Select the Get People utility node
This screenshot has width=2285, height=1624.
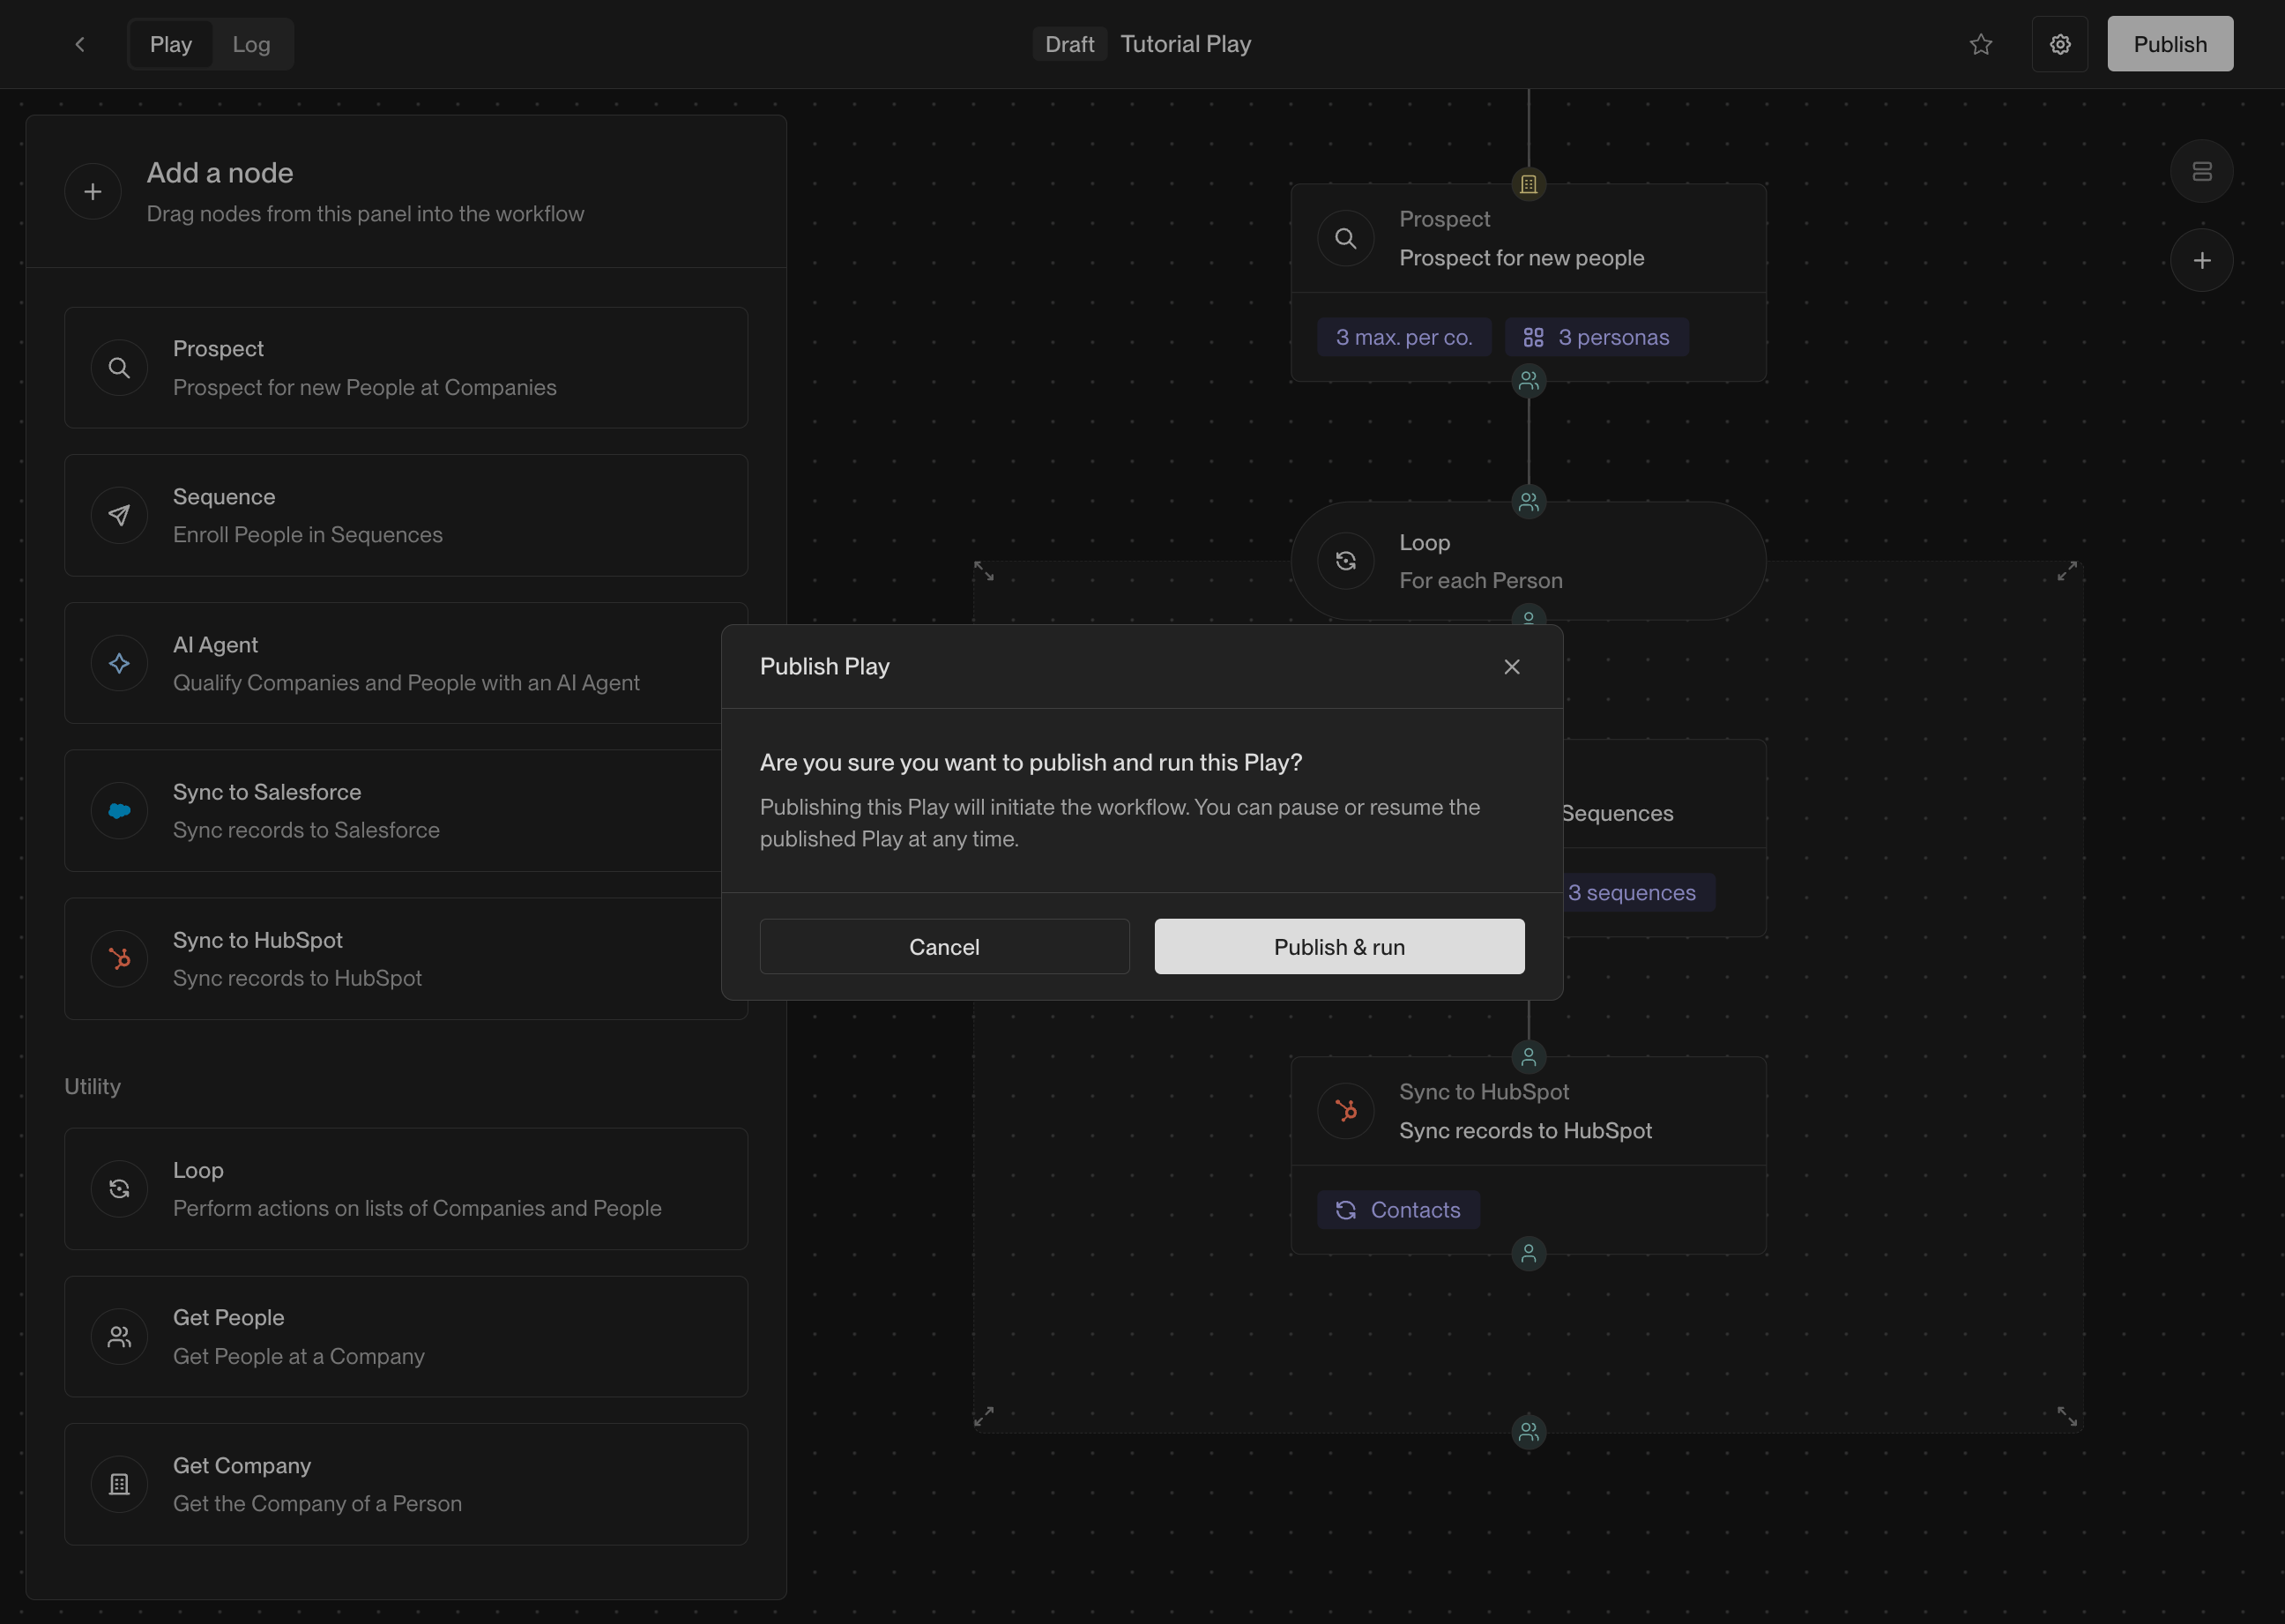(x=406, y=1336)
